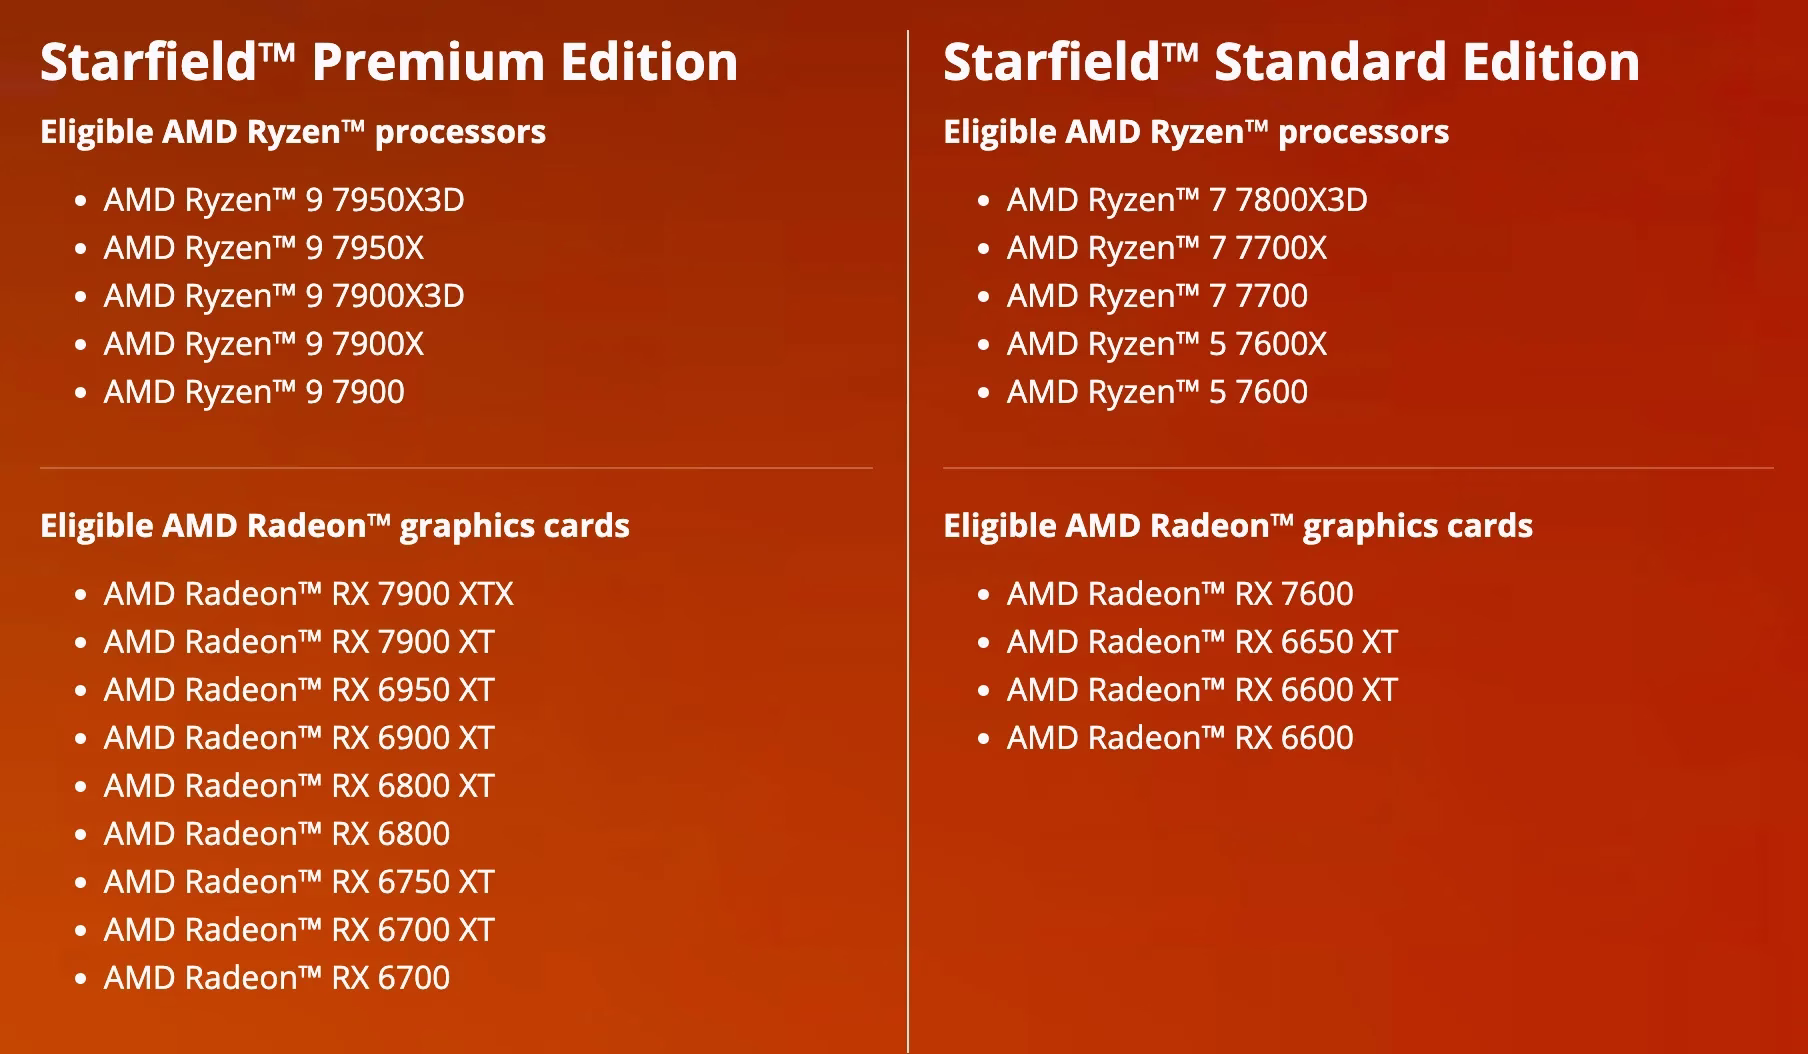This screenshot has height=1054, width=1808.
Task: Click AMD Radeon RX 6950 XT text
Action: 299,690
